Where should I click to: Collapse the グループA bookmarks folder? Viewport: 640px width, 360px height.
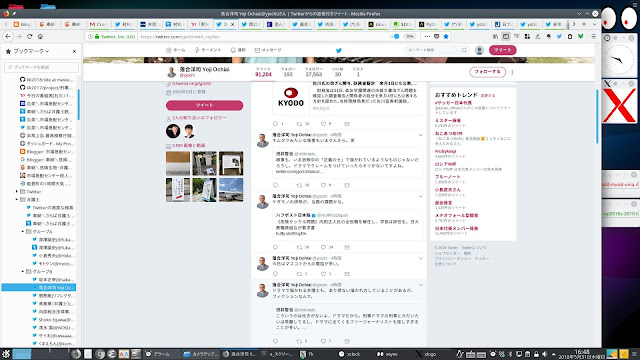[23, 231]
